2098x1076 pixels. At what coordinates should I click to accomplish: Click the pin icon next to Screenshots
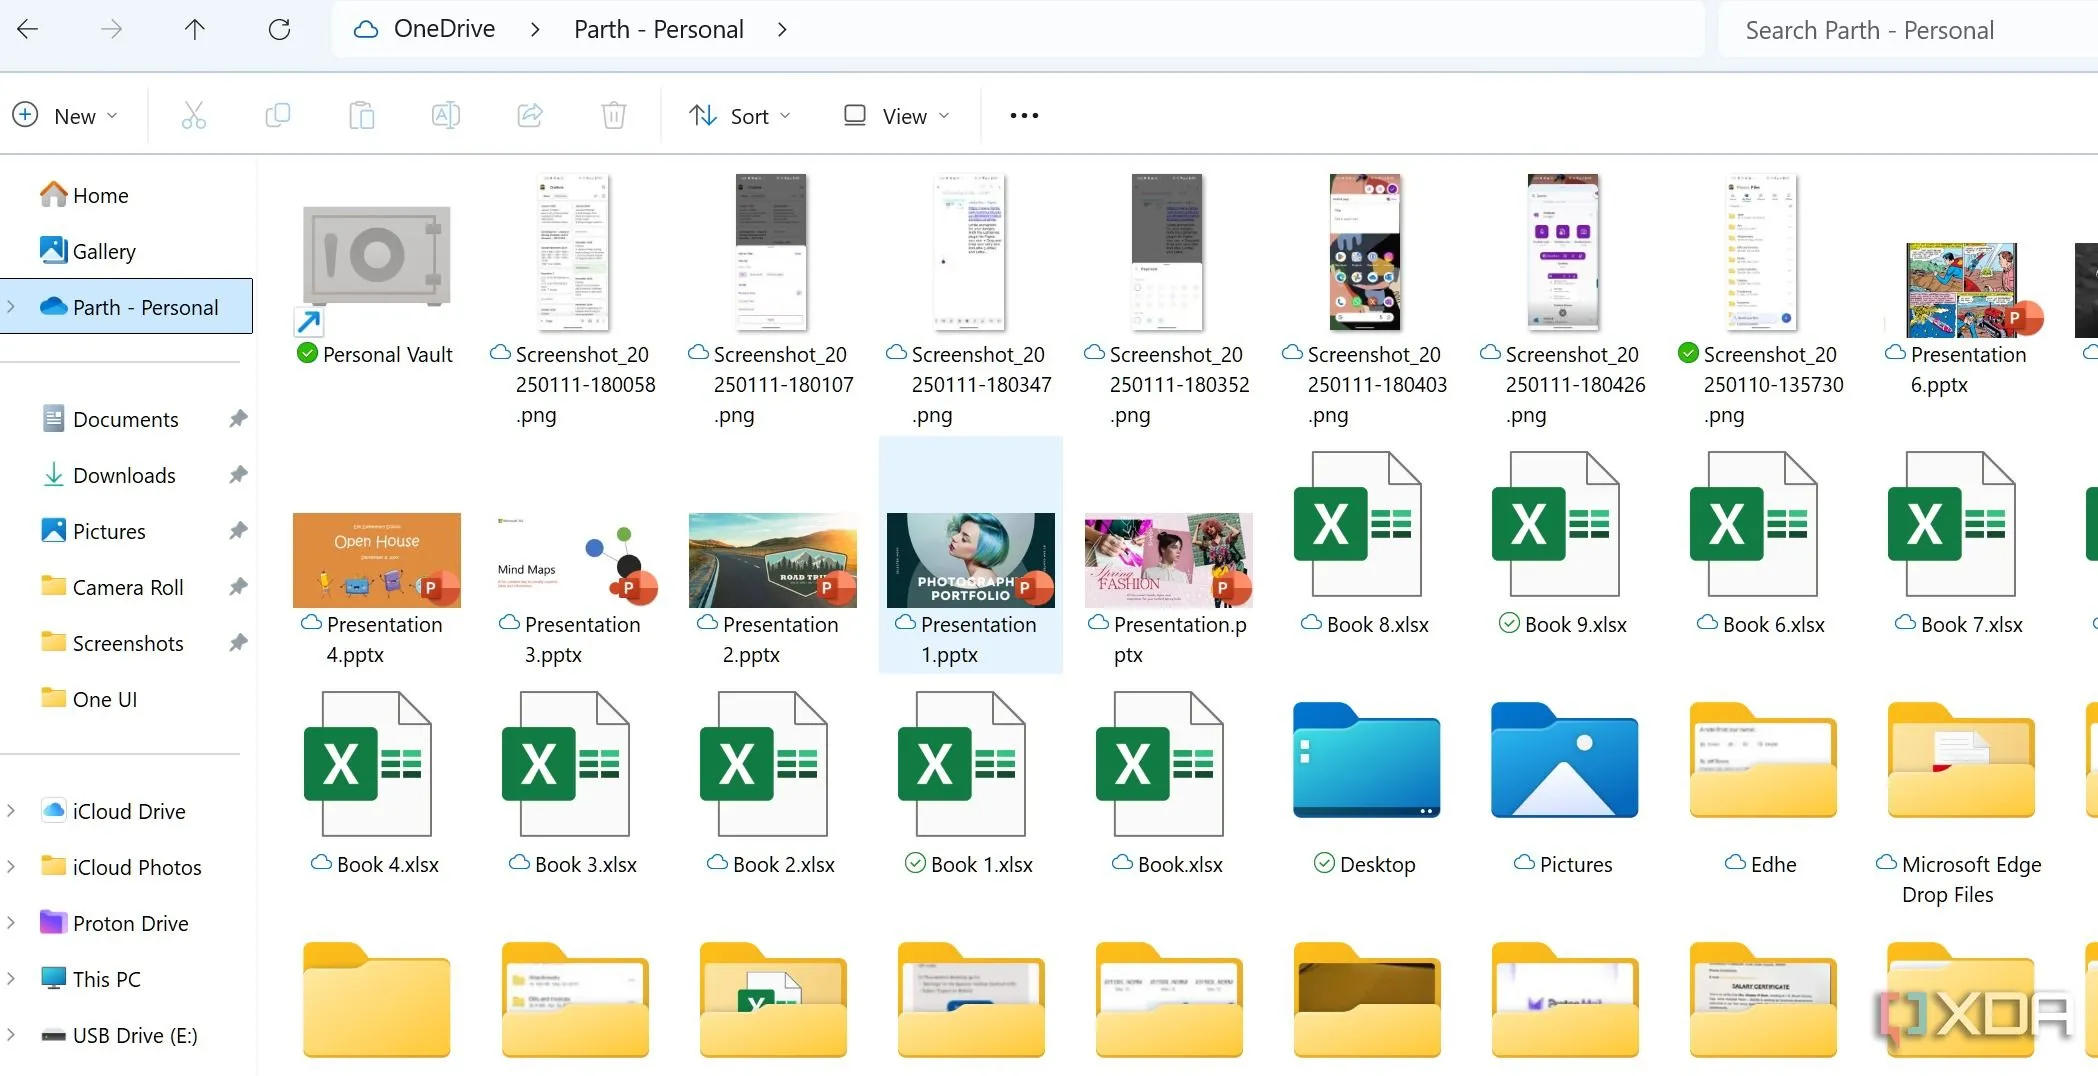pos(238,643)
